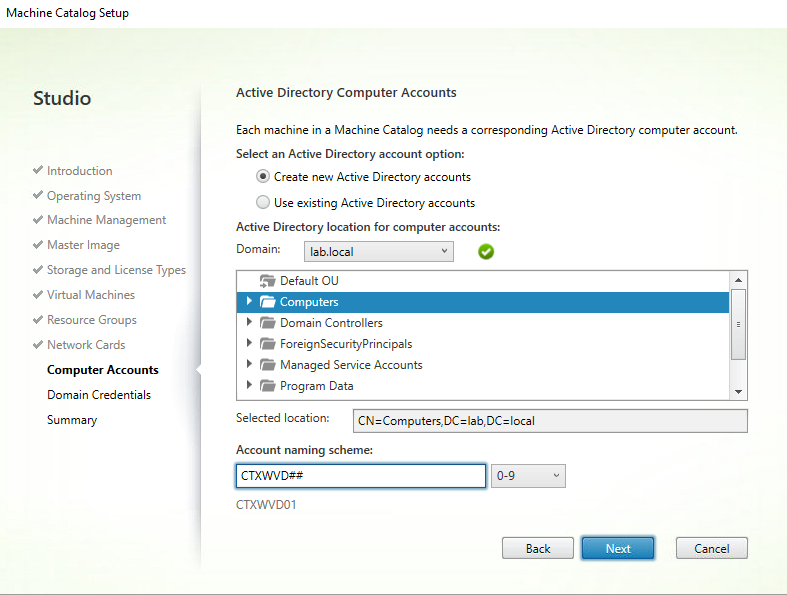Select the Computers container row
The height and width of the screenshot is (595, 787).
coord(482,302)
